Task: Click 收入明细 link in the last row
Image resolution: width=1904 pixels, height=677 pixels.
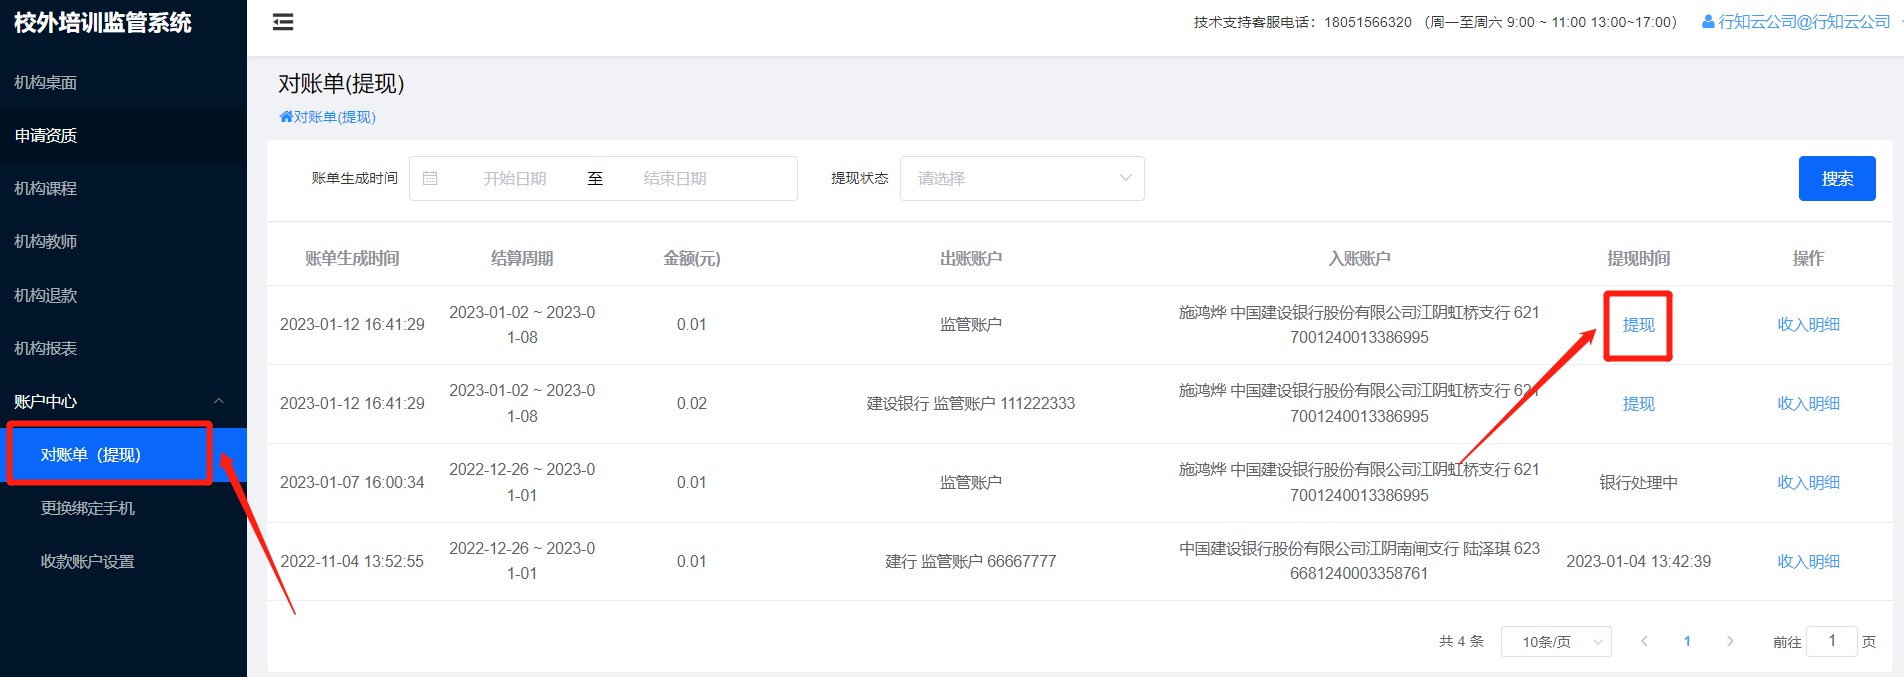Action: [x=1808, y=561]
